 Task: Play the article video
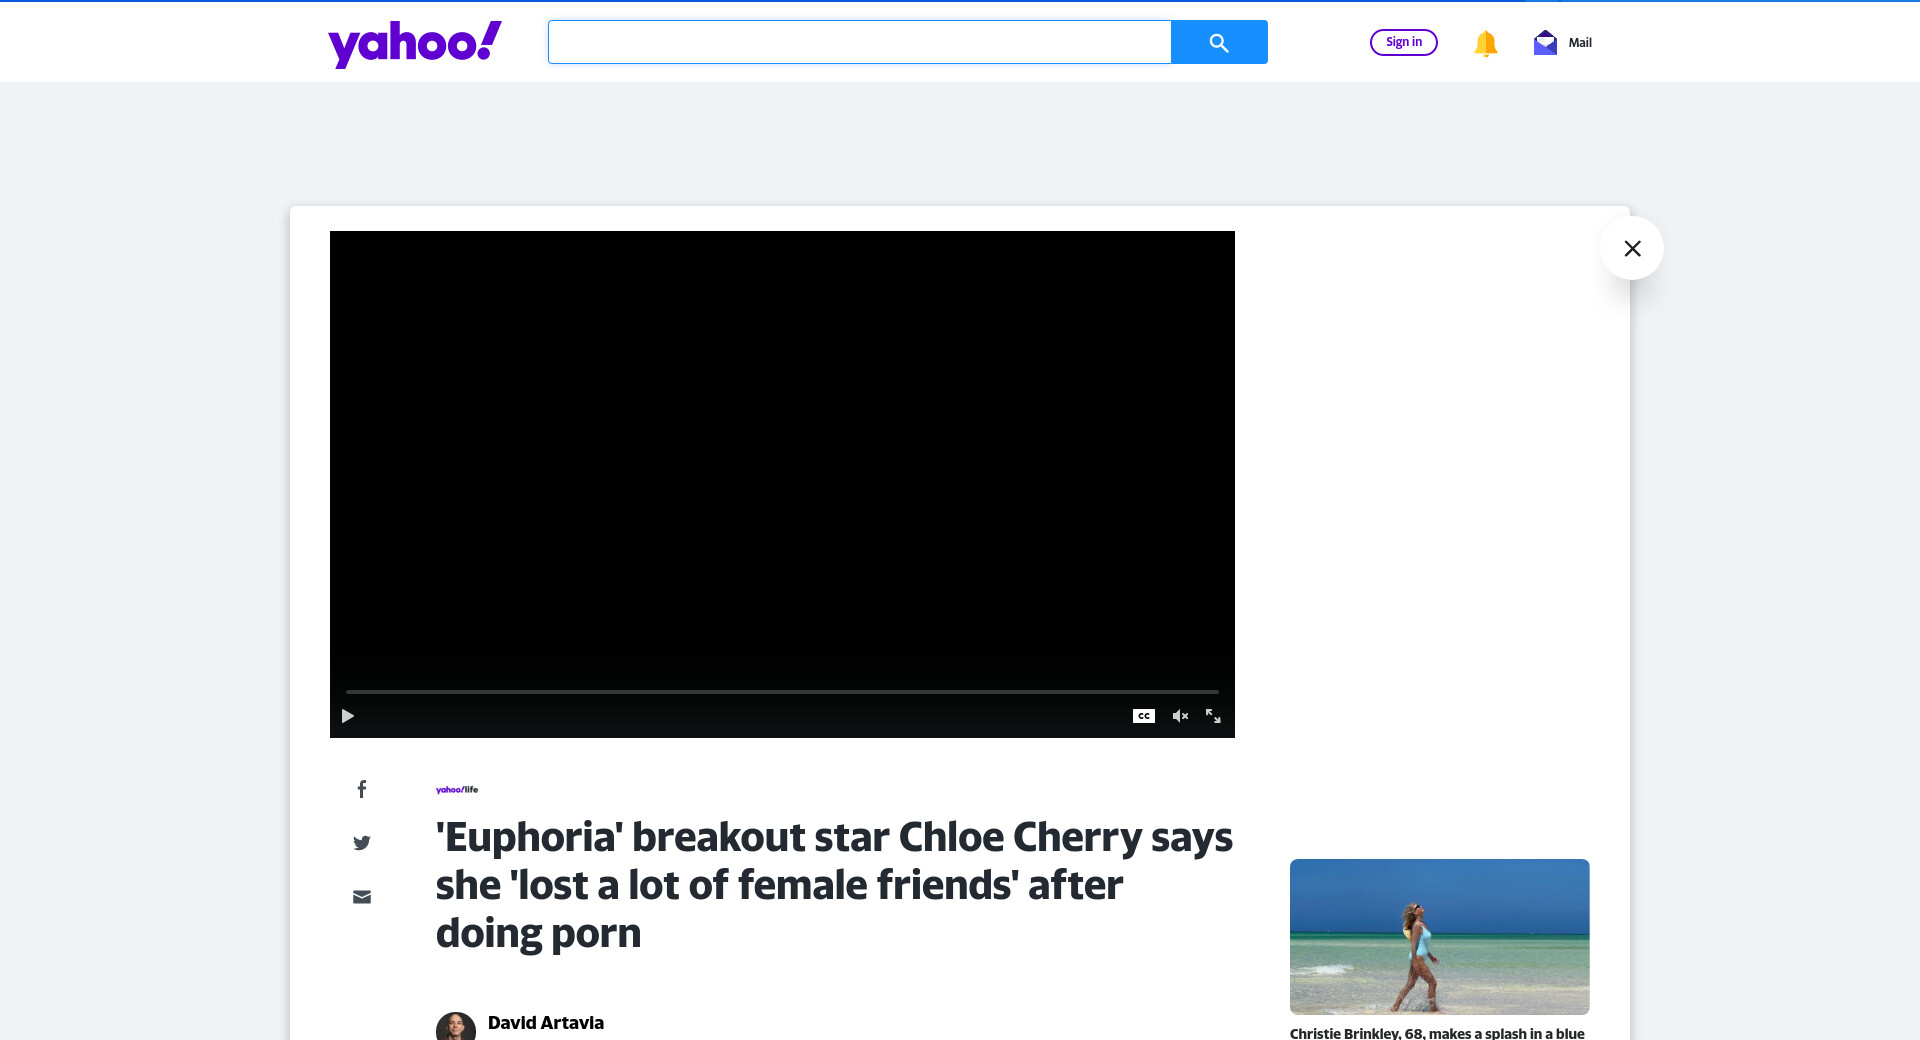(348, 716)
